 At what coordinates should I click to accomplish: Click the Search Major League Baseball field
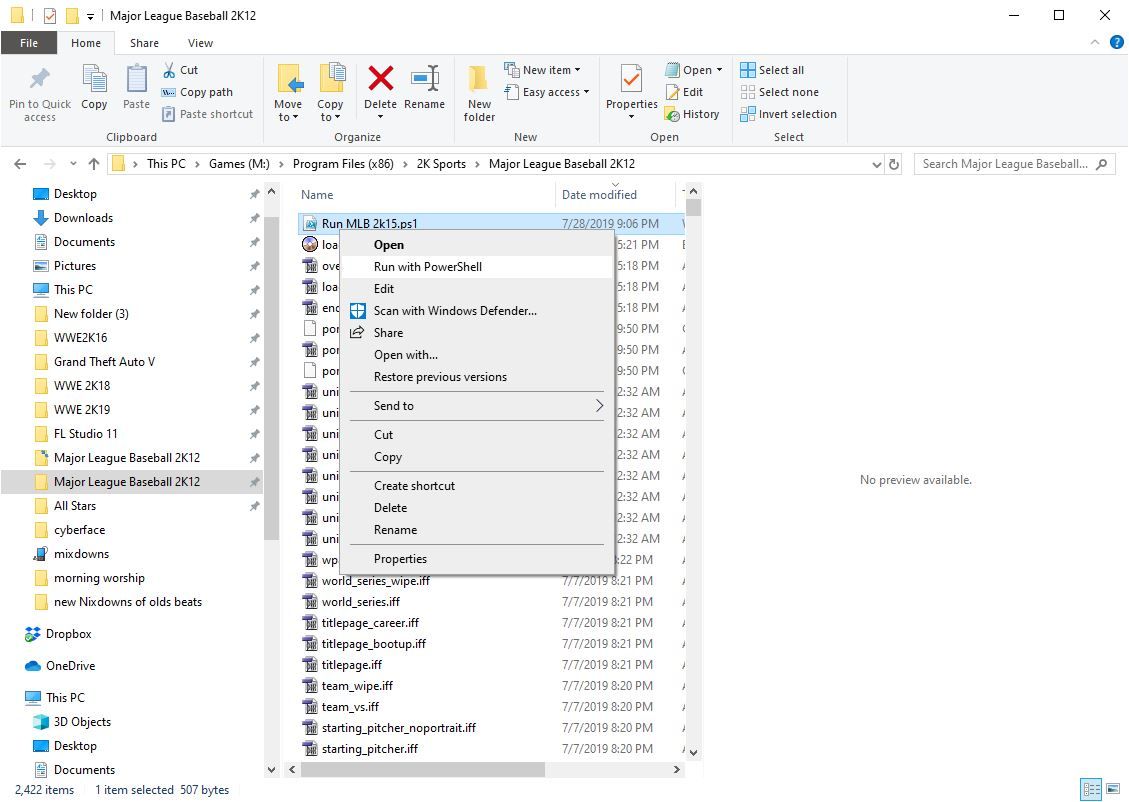(1004, 164)
